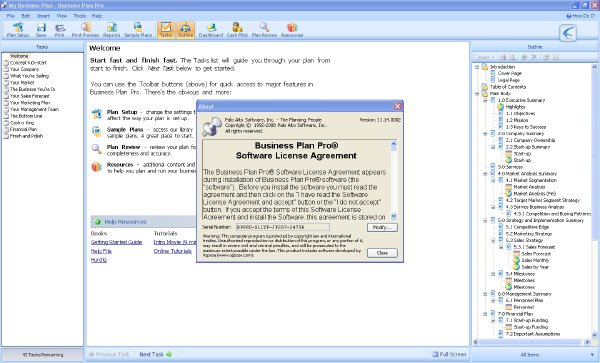The image size is (600, 363).
Task: Check off the Your Market task
Action: pos(6,83)
